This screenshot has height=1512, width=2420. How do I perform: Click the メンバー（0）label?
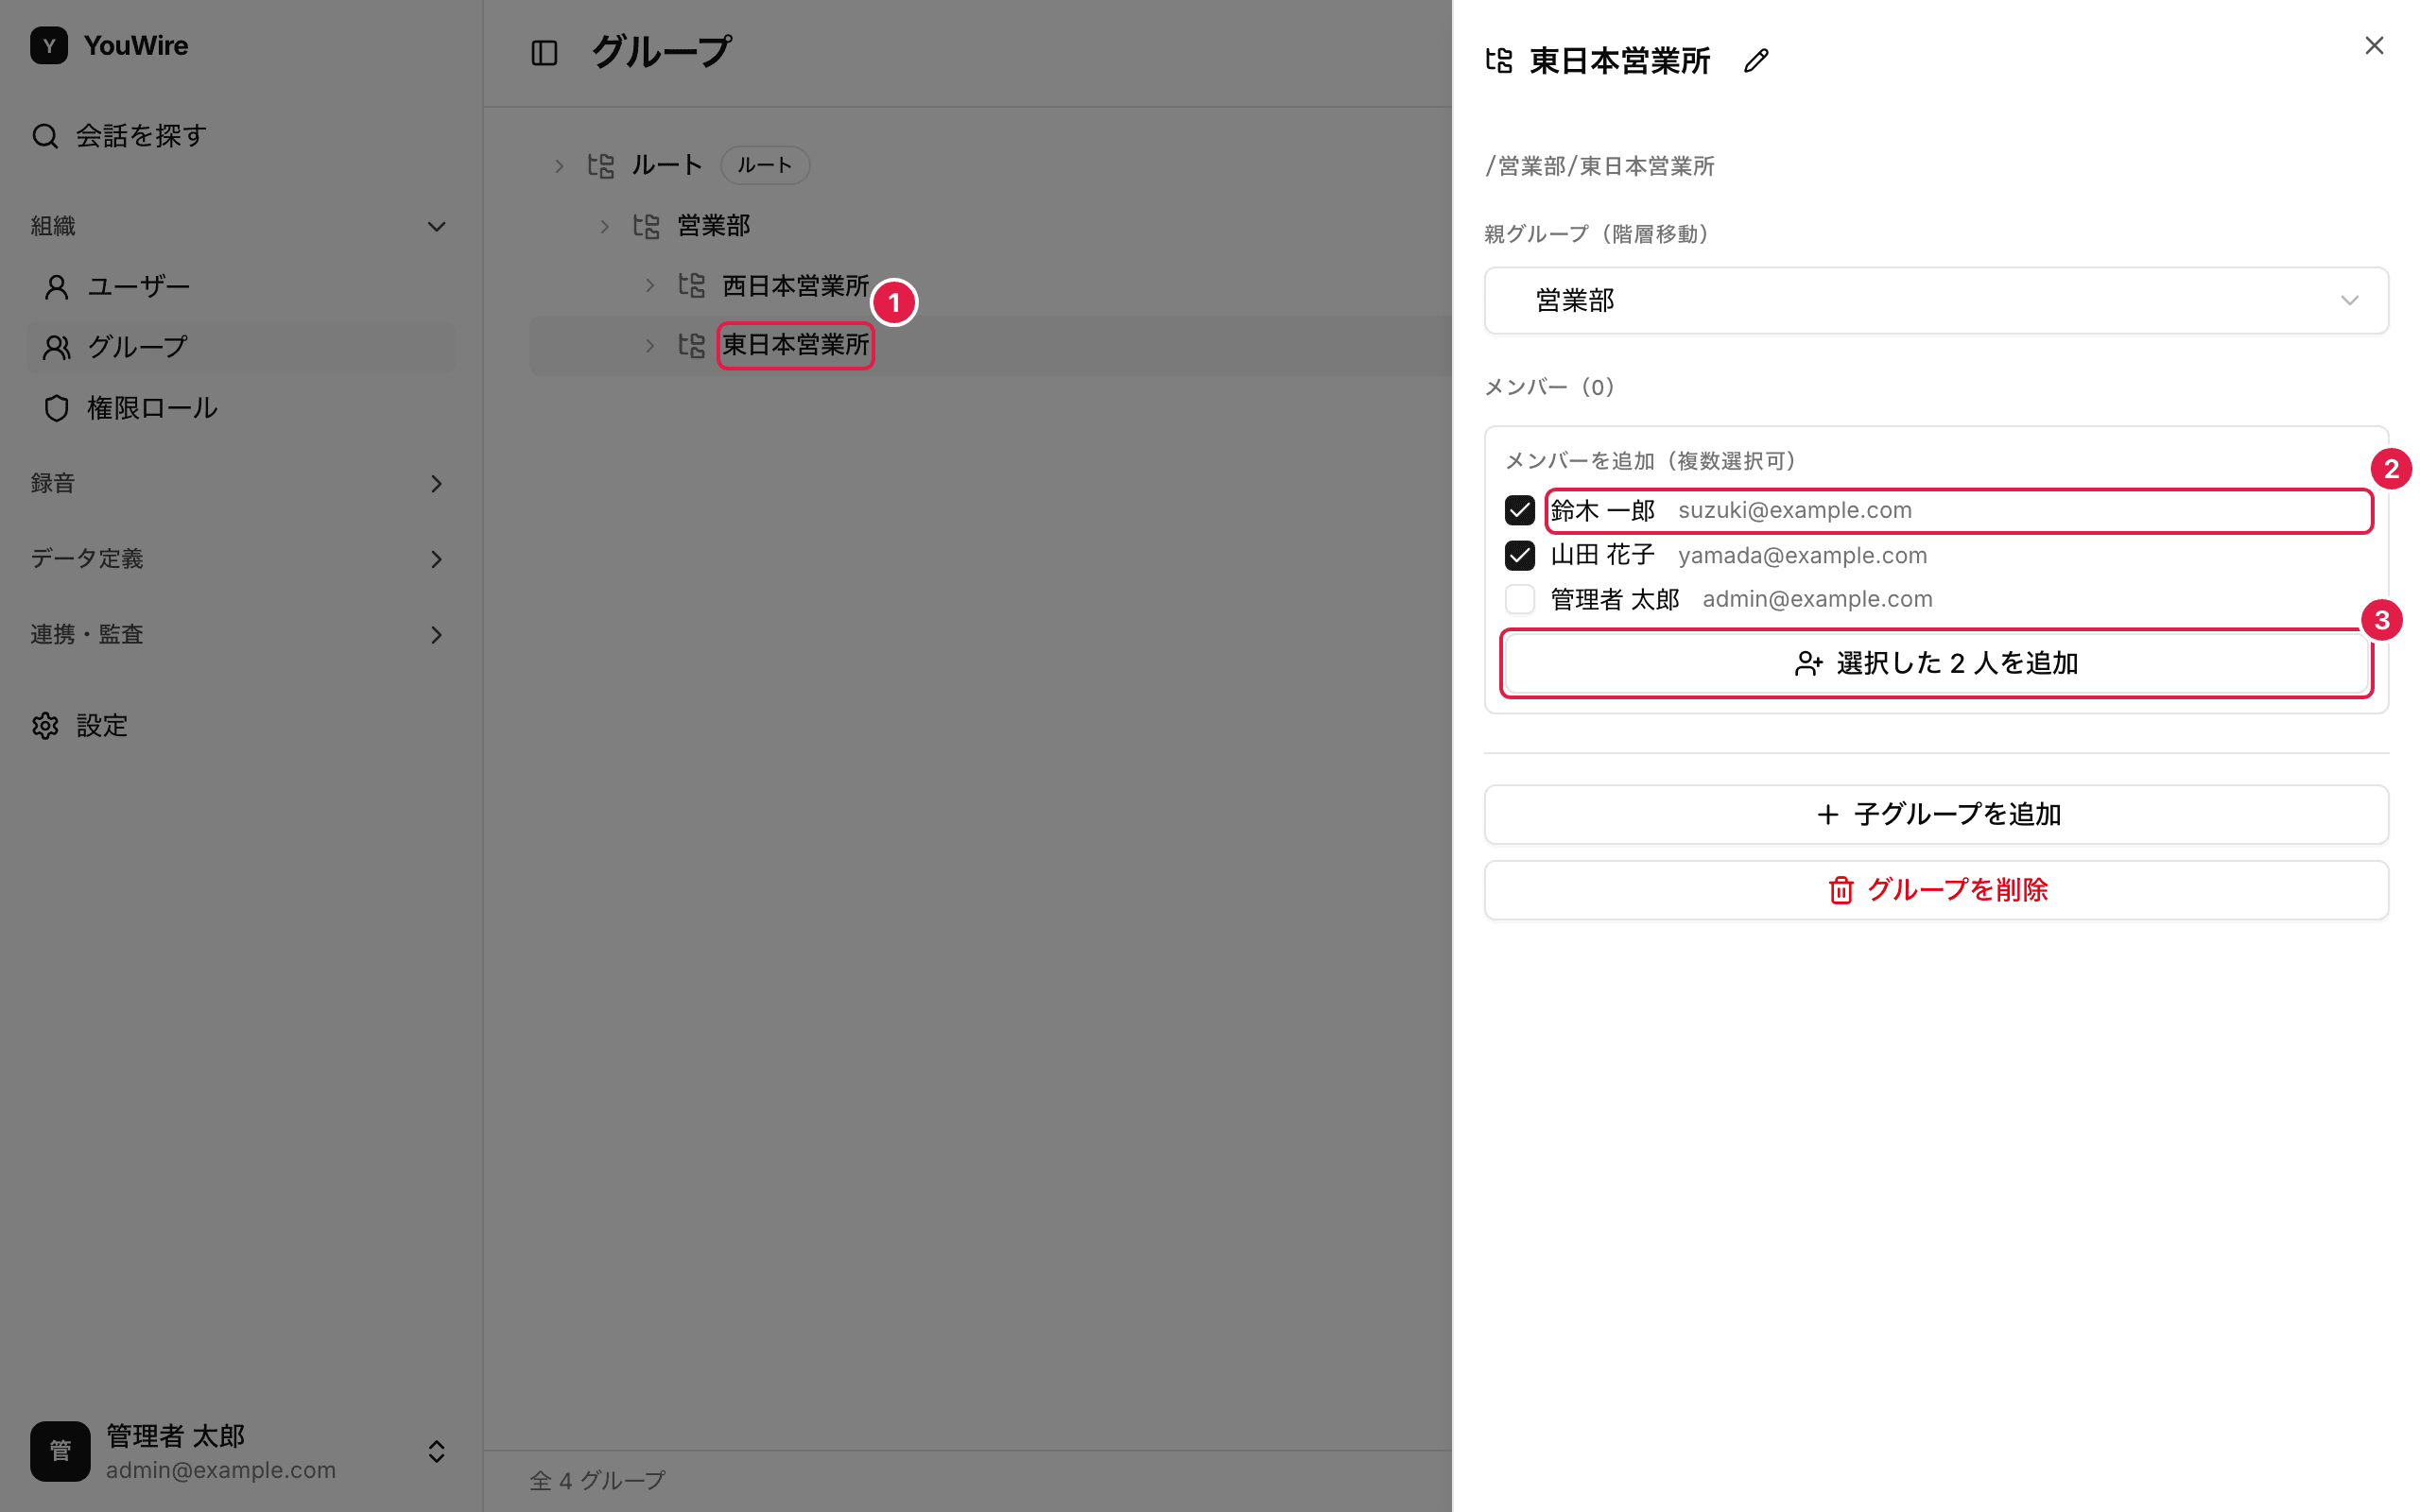click(1549, 388)
